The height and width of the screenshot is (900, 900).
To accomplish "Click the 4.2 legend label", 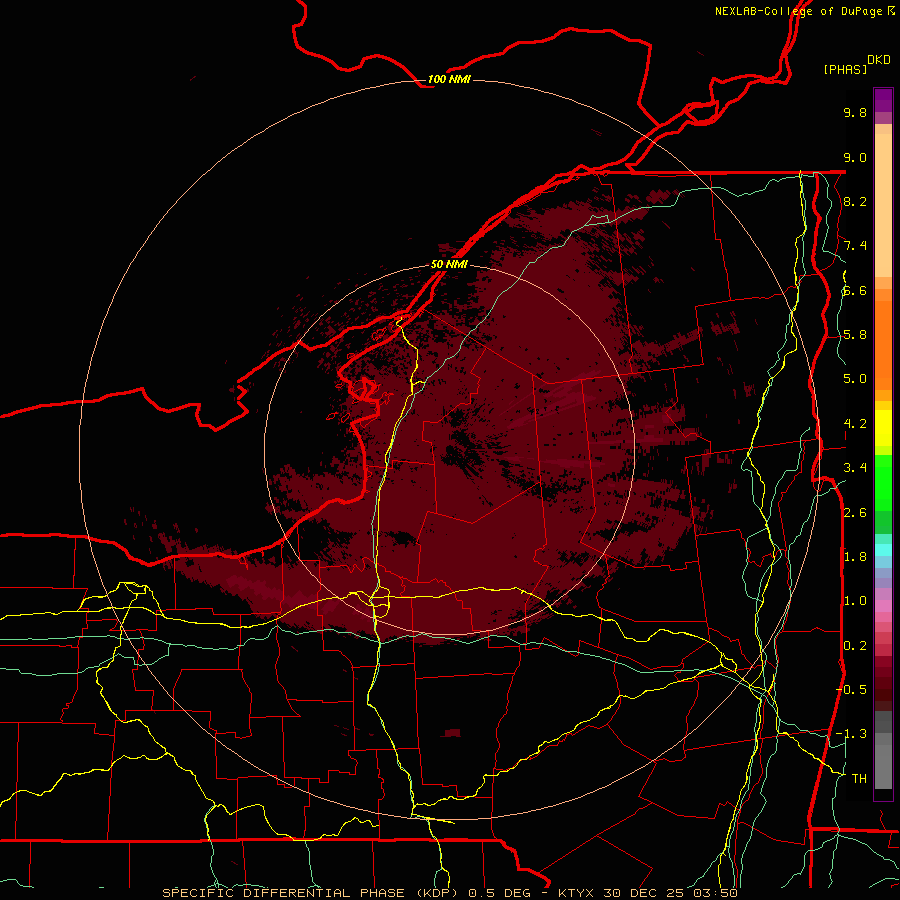I will point(855,424).
